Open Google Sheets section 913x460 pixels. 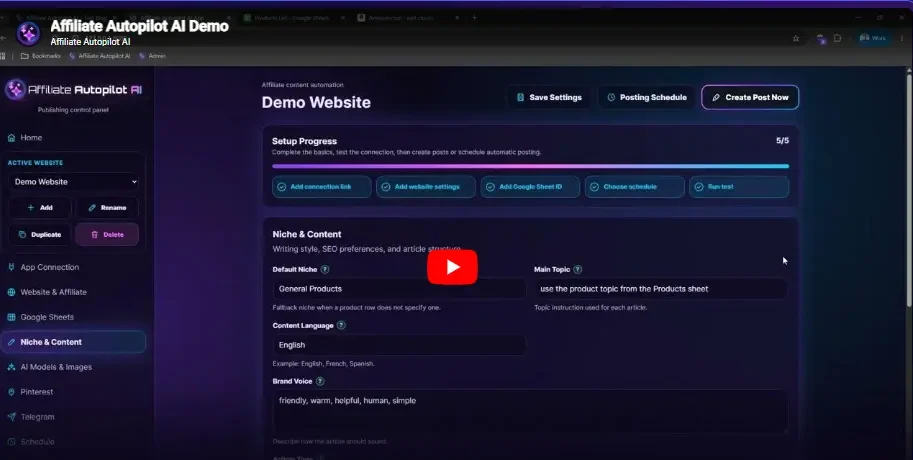tap(47, 317)
